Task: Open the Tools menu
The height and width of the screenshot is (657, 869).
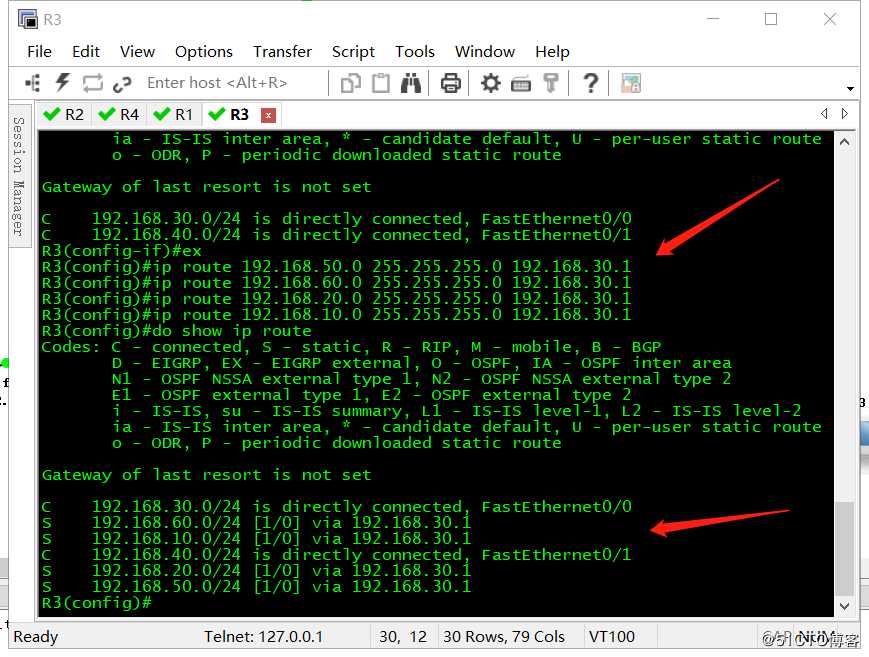Action: point(415,52)
